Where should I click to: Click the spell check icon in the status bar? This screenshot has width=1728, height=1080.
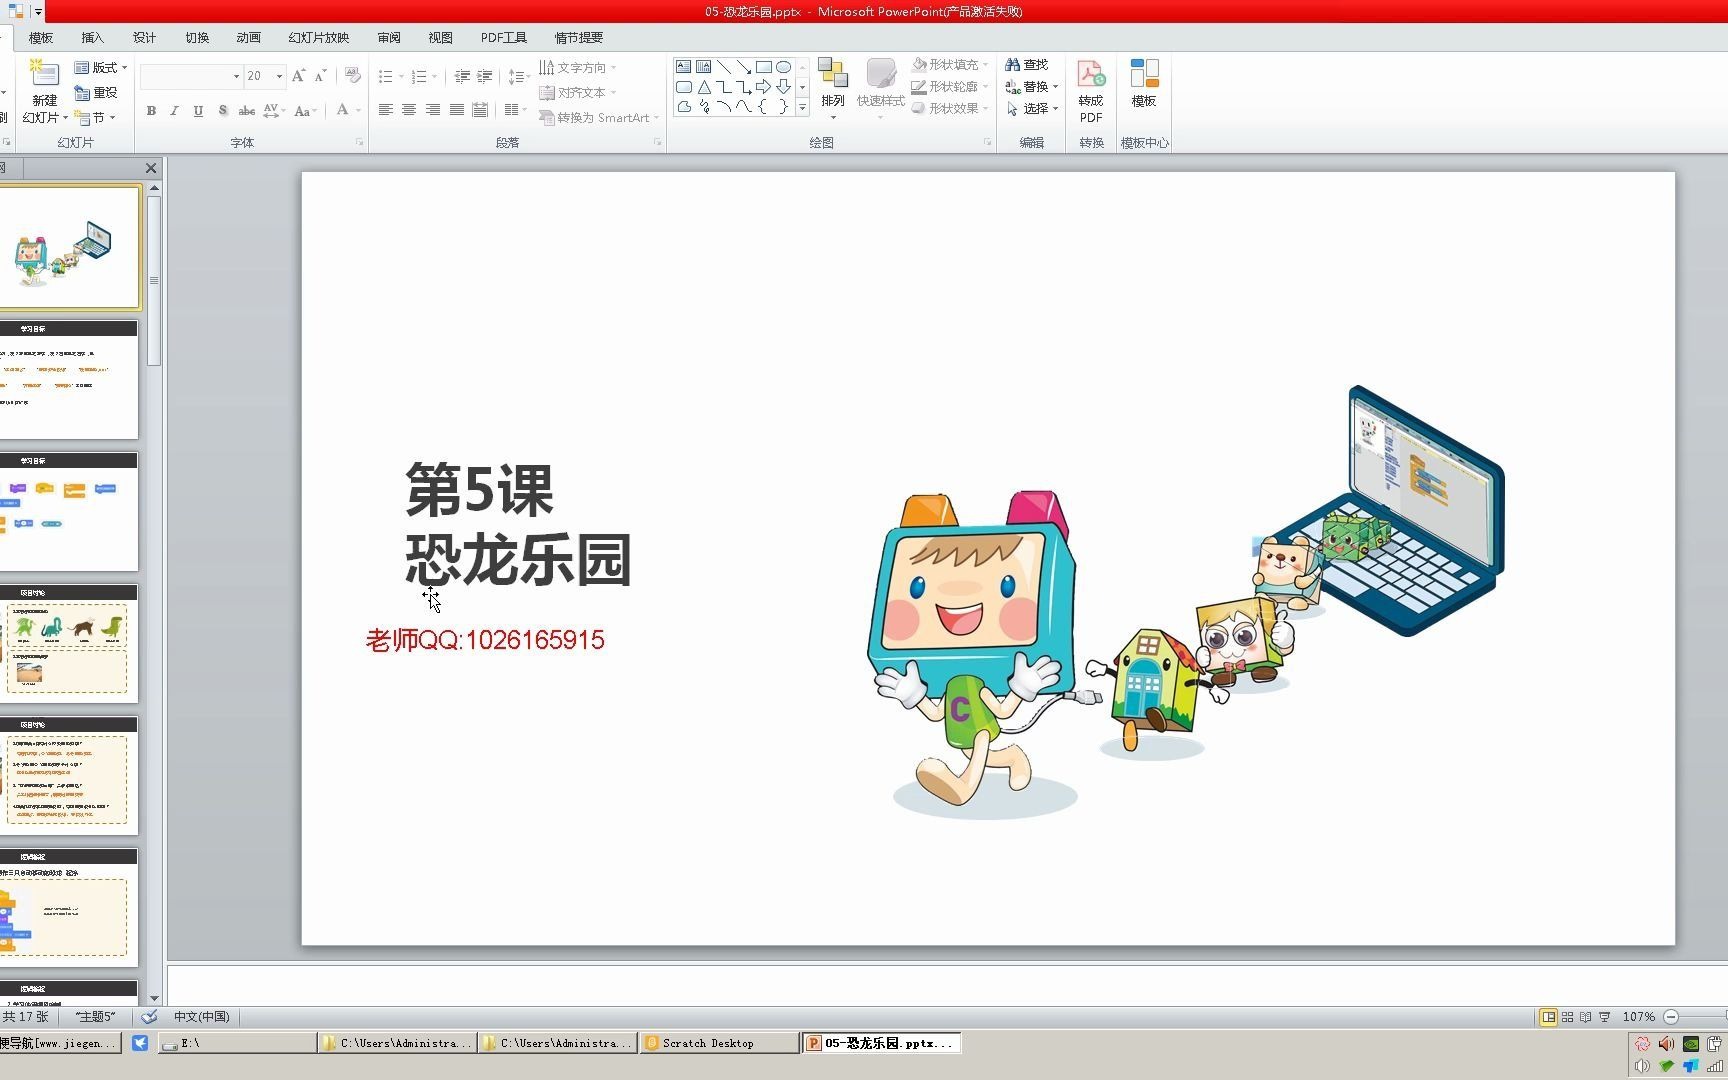(149, 1017)
